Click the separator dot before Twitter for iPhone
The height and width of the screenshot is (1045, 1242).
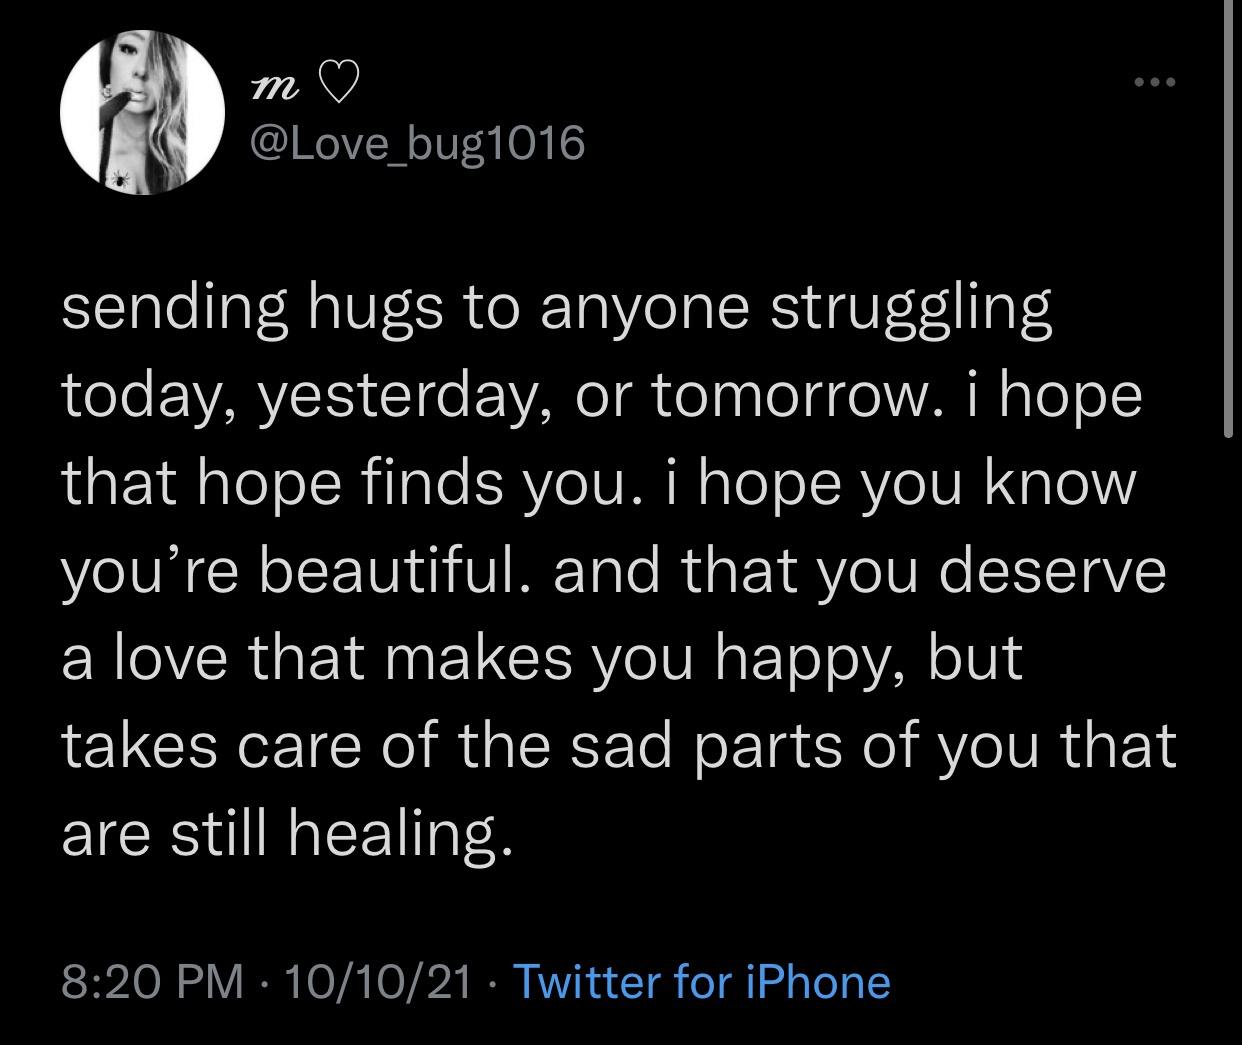493,983
